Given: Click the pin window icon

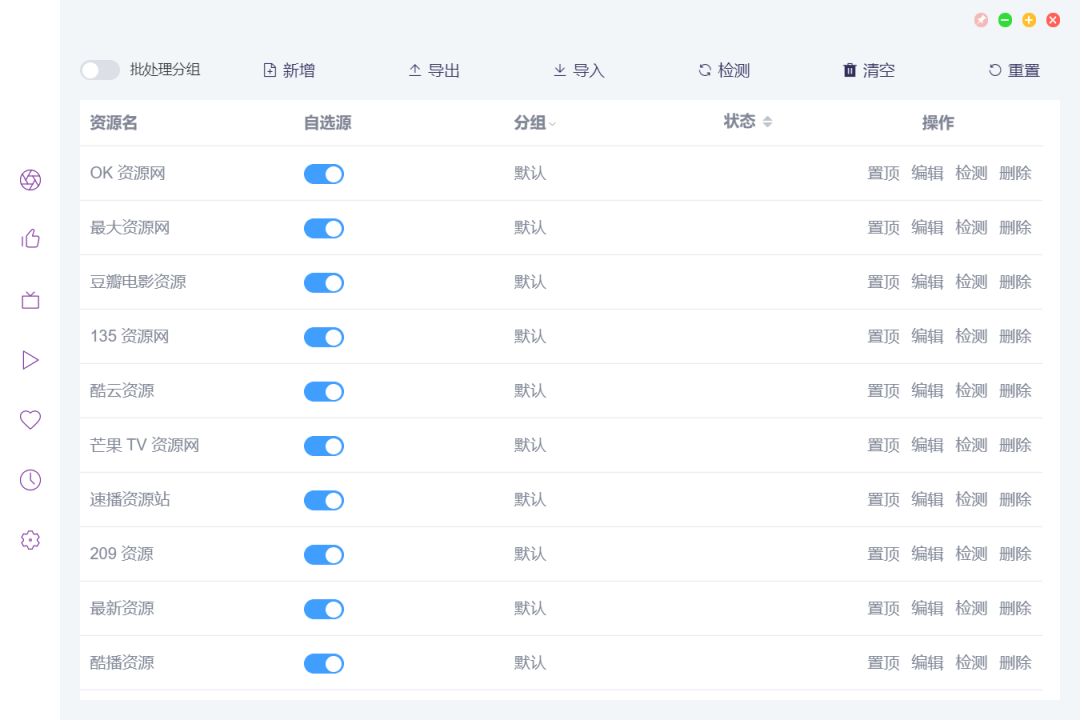Looking at the screenshot, I should coord(981,20).
